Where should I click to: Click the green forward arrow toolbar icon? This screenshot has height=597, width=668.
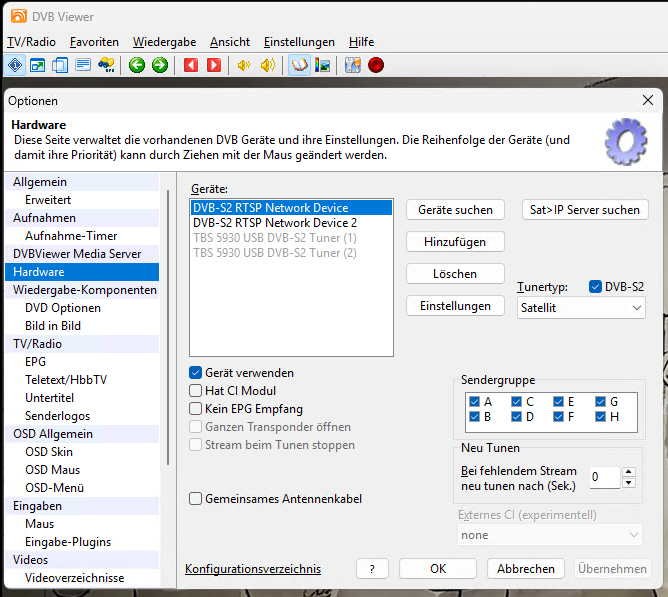(x=159, y=65)
